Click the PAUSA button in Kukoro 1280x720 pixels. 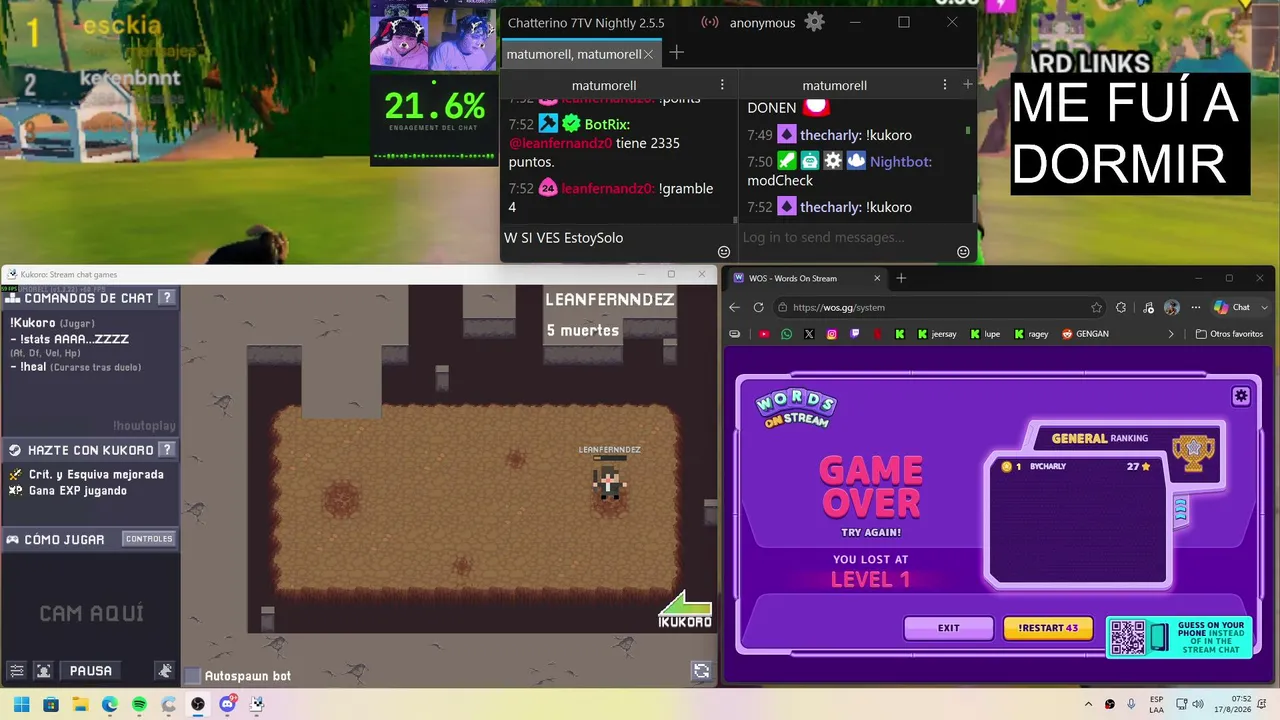pyautogui.click(x=90, y=671)
